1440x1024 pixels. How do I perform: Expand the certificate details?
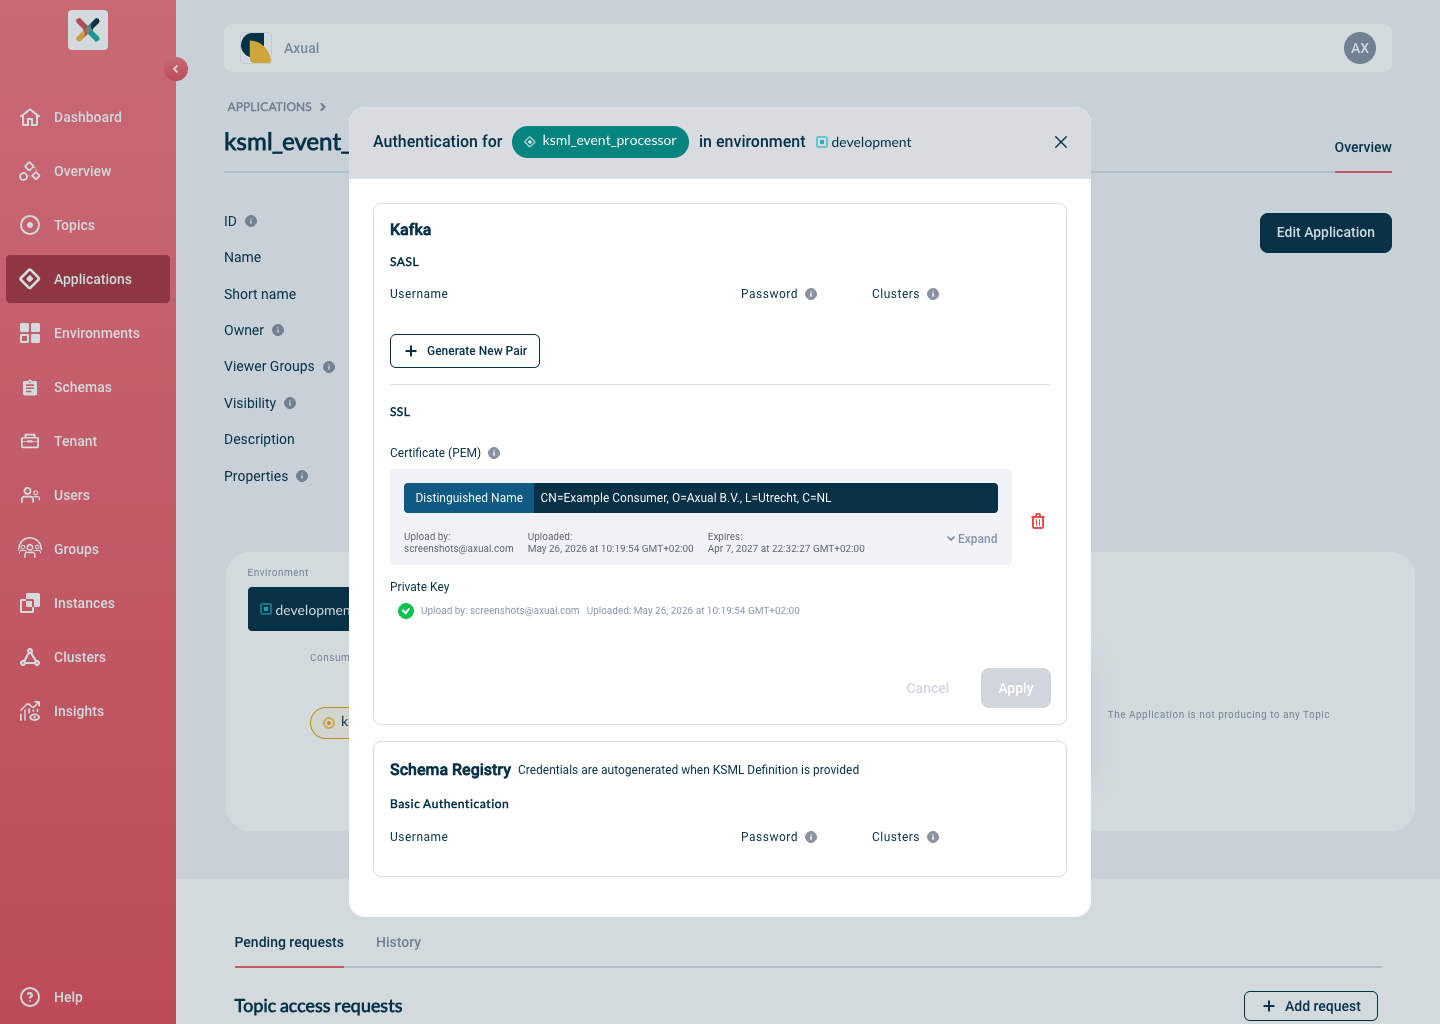pyautogui.click(x=972, y=539)
